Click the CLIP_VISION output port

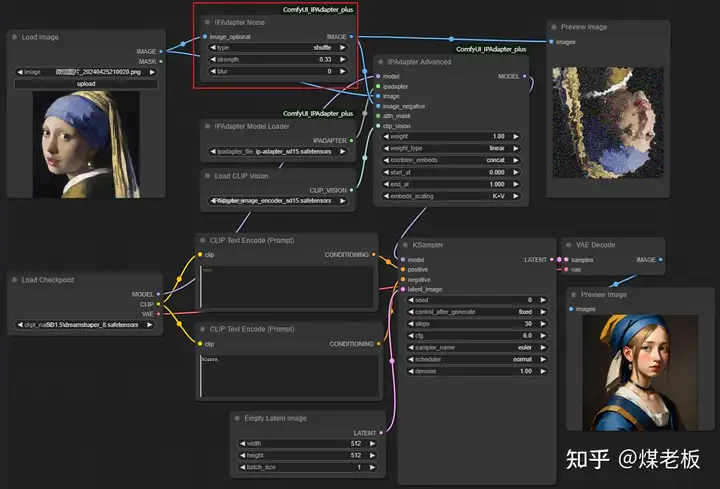(351, 190)
